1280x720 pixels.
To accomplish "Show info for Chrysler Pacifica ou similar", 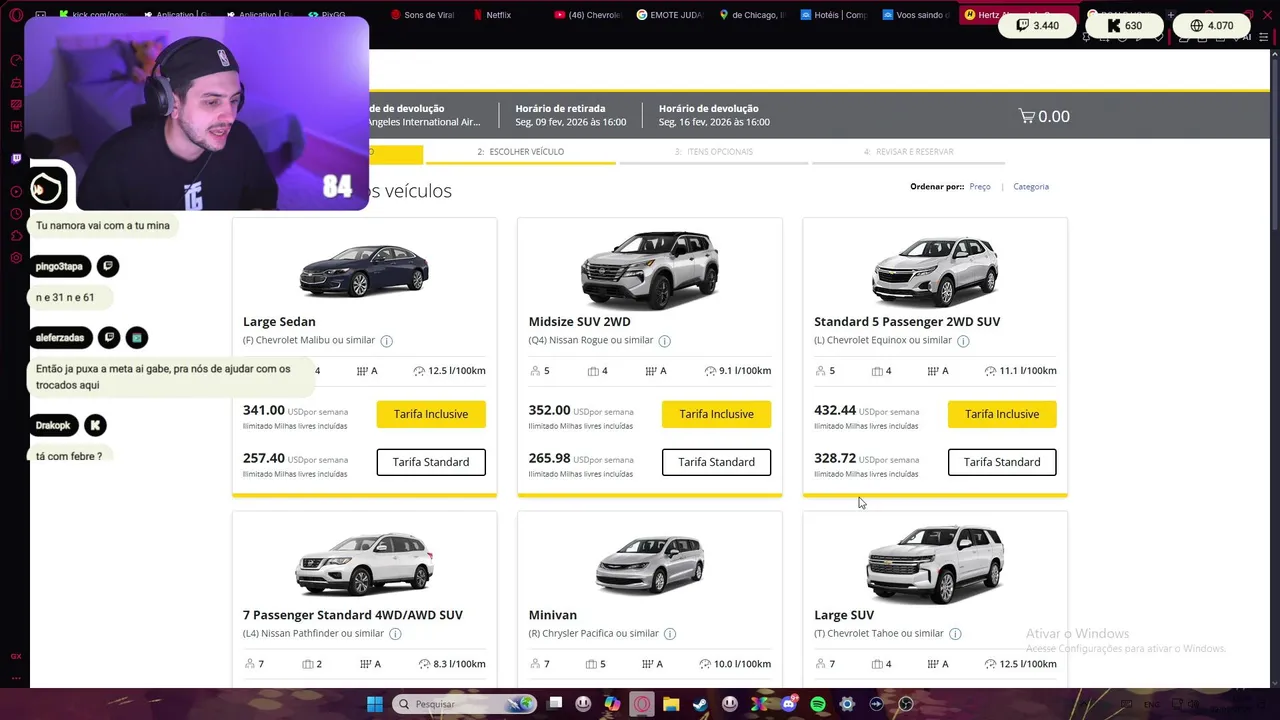I will (x=670, y=634).
